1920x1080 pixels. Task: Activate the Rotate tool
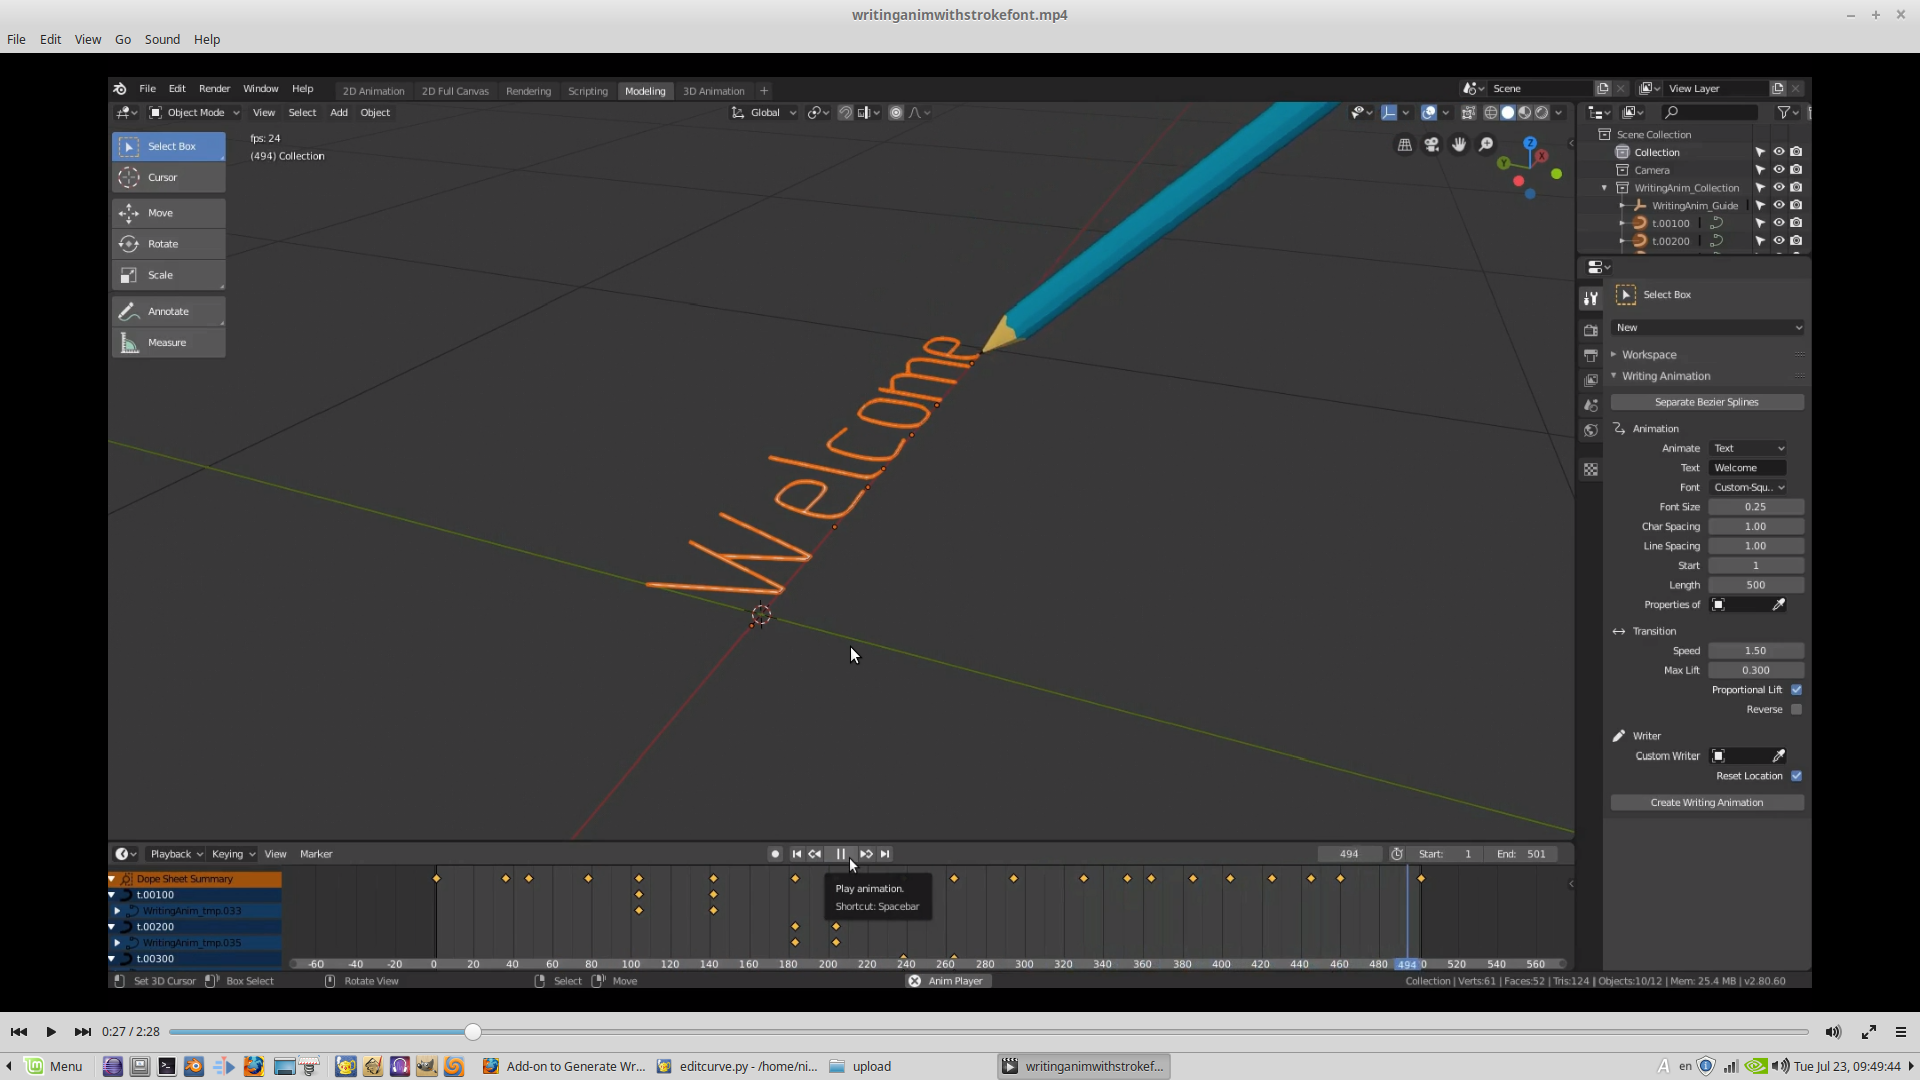click(x=168, y=244)
